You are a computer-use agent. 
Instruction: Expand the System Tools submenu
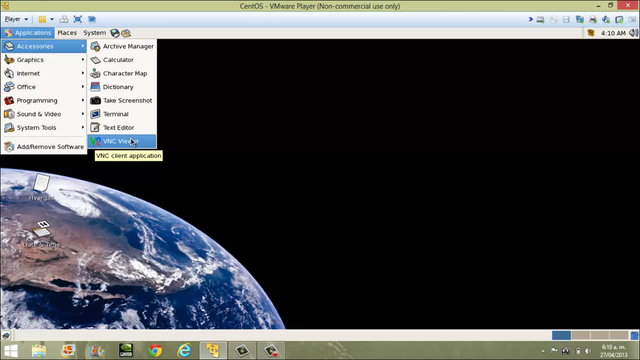pyautogui.click(x=44, y=127)
